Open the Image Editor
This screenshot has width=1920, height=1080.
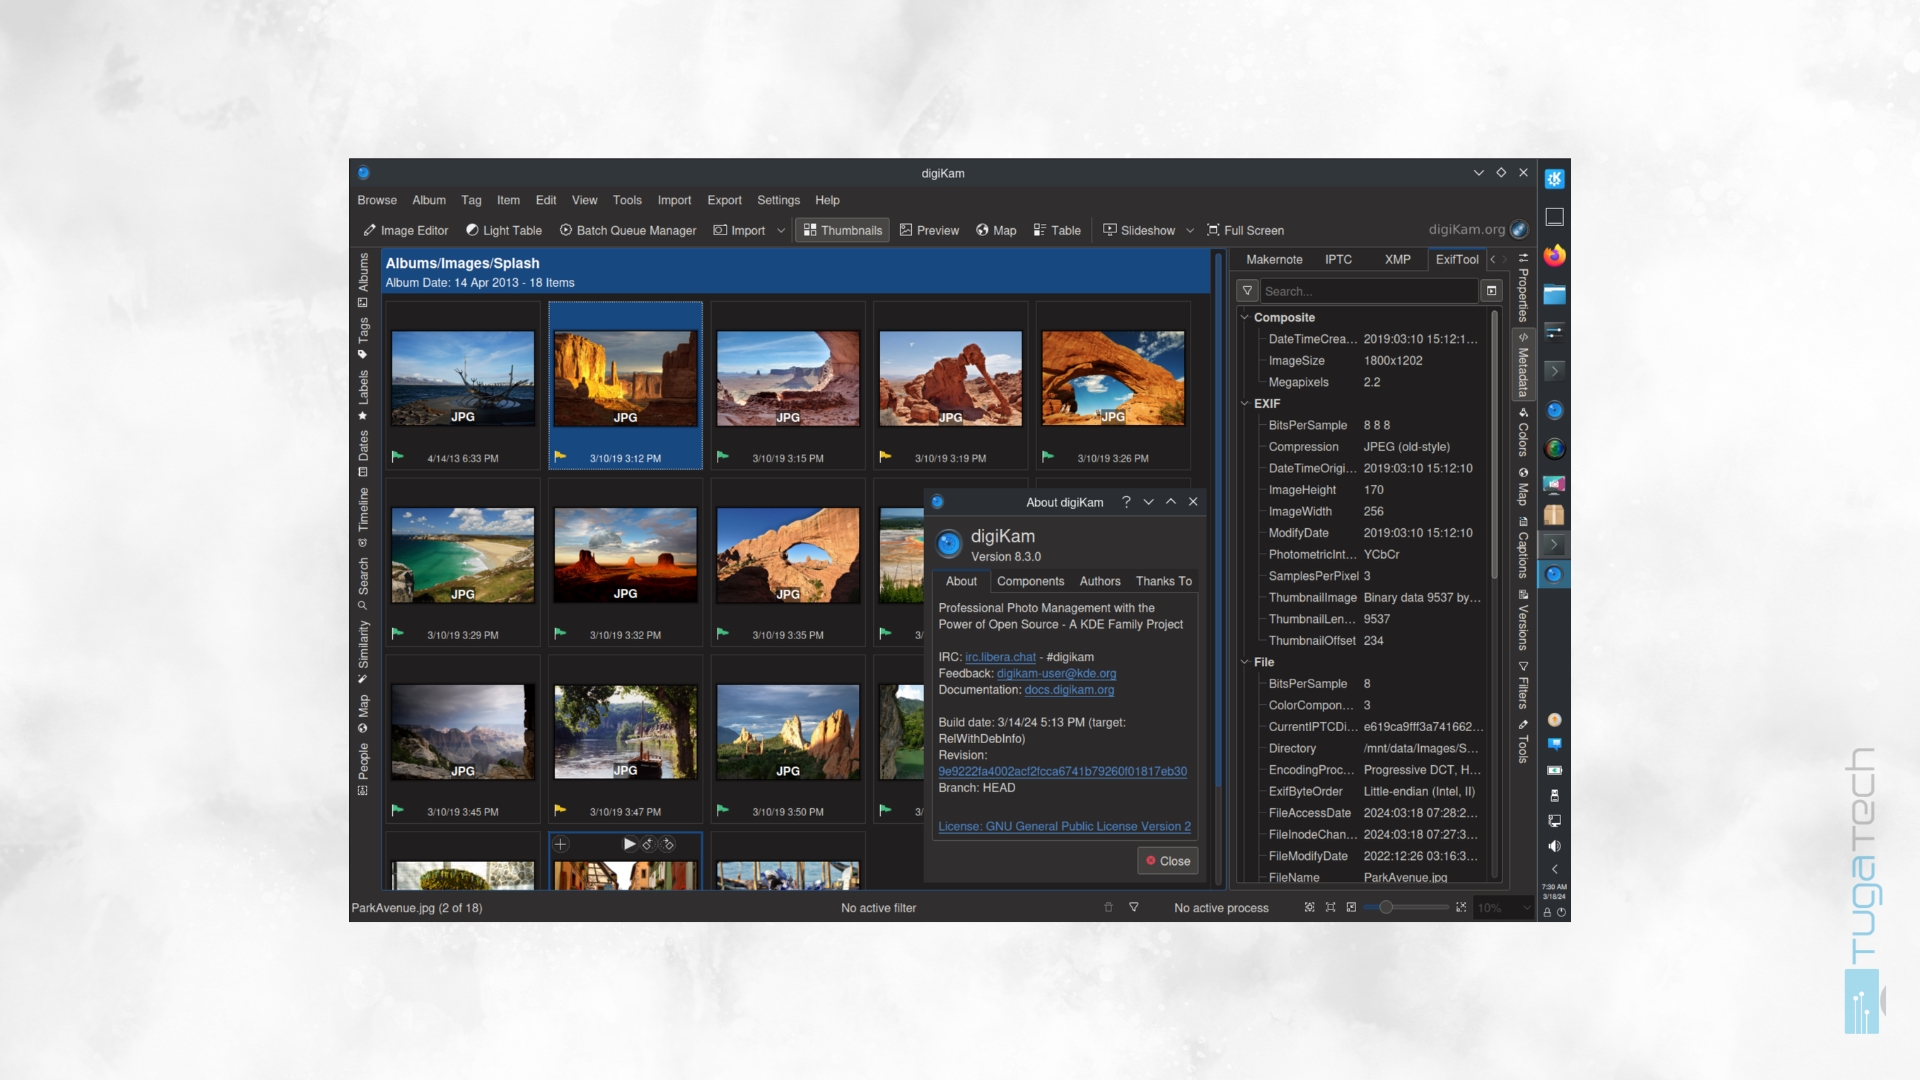(x=405, y=230)
